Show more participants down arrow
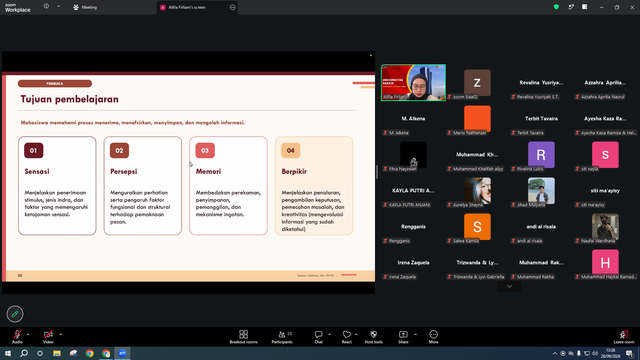The image size is (640, 360). click(x=509, y=287)
